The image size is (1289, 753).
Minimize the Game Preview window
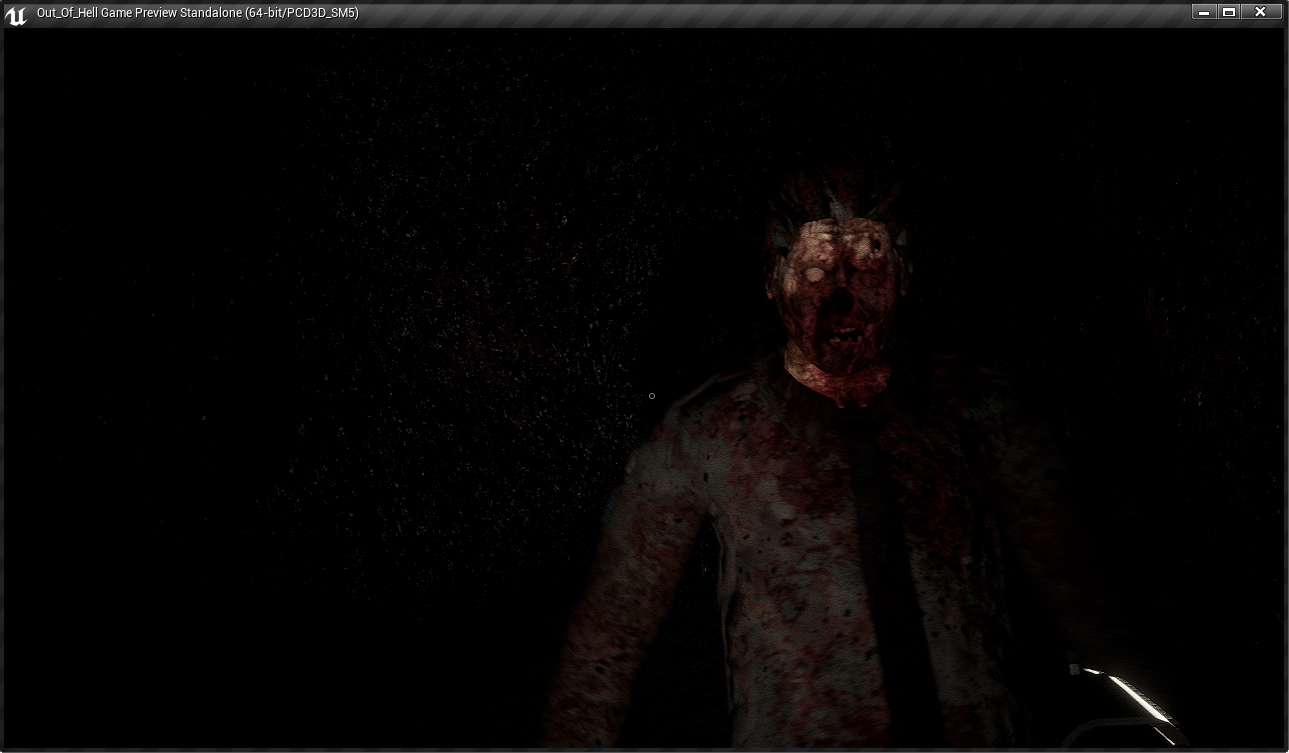[1203, 12]
